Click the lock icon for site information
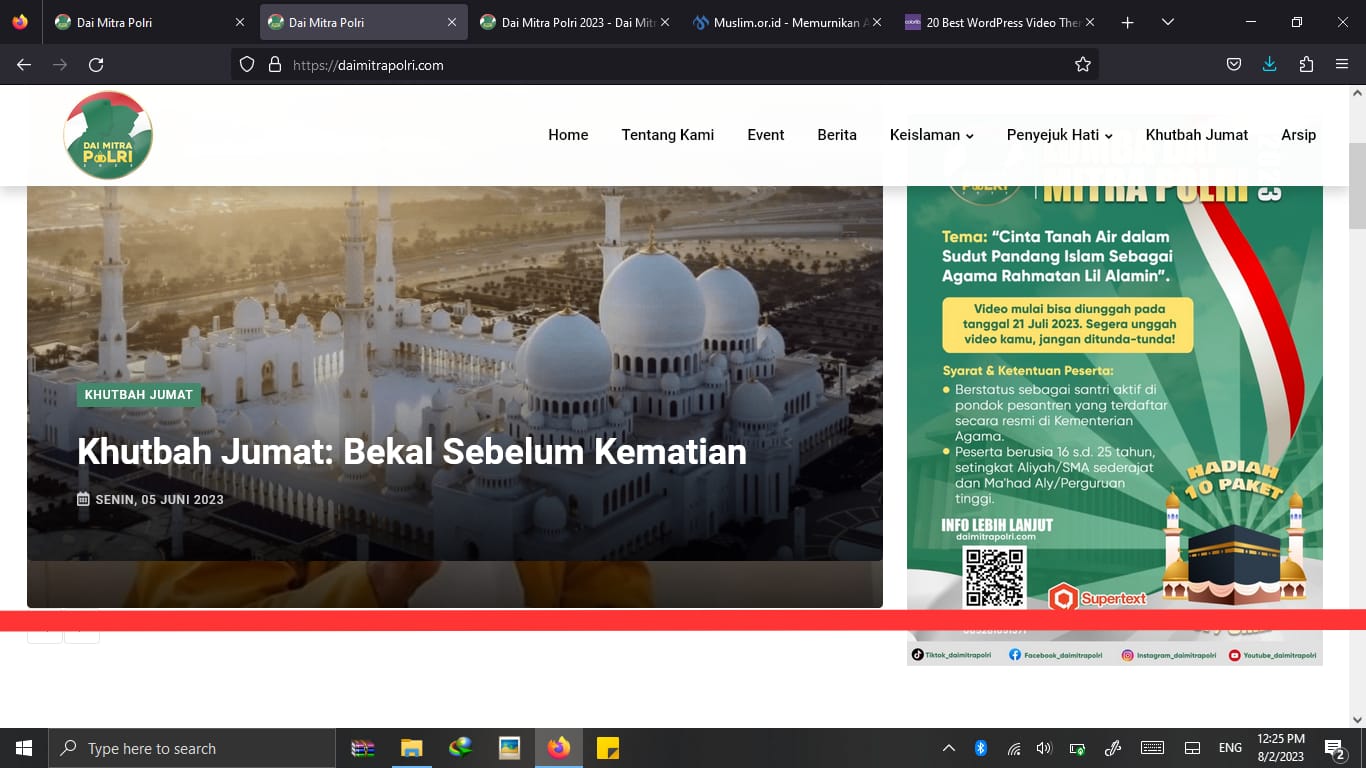Image resolution: width=1366 pixels, height=768 pixels. click(275, 65)
